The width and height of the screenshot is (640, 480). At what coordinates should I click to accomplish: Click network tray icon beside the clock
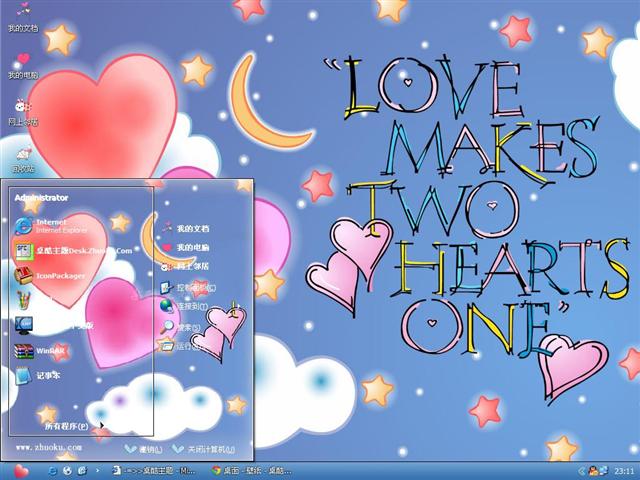click(604, 471)
